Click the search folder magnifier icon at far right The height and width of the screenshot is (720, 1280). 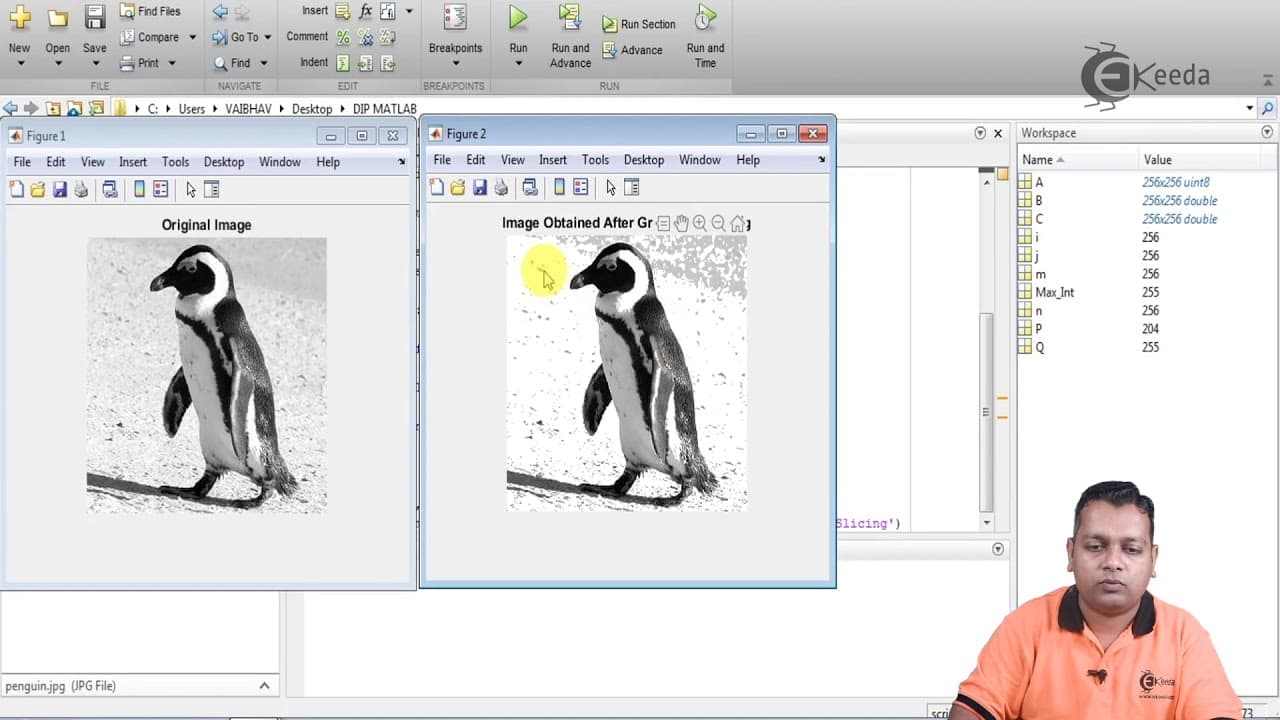(1268, 108)
